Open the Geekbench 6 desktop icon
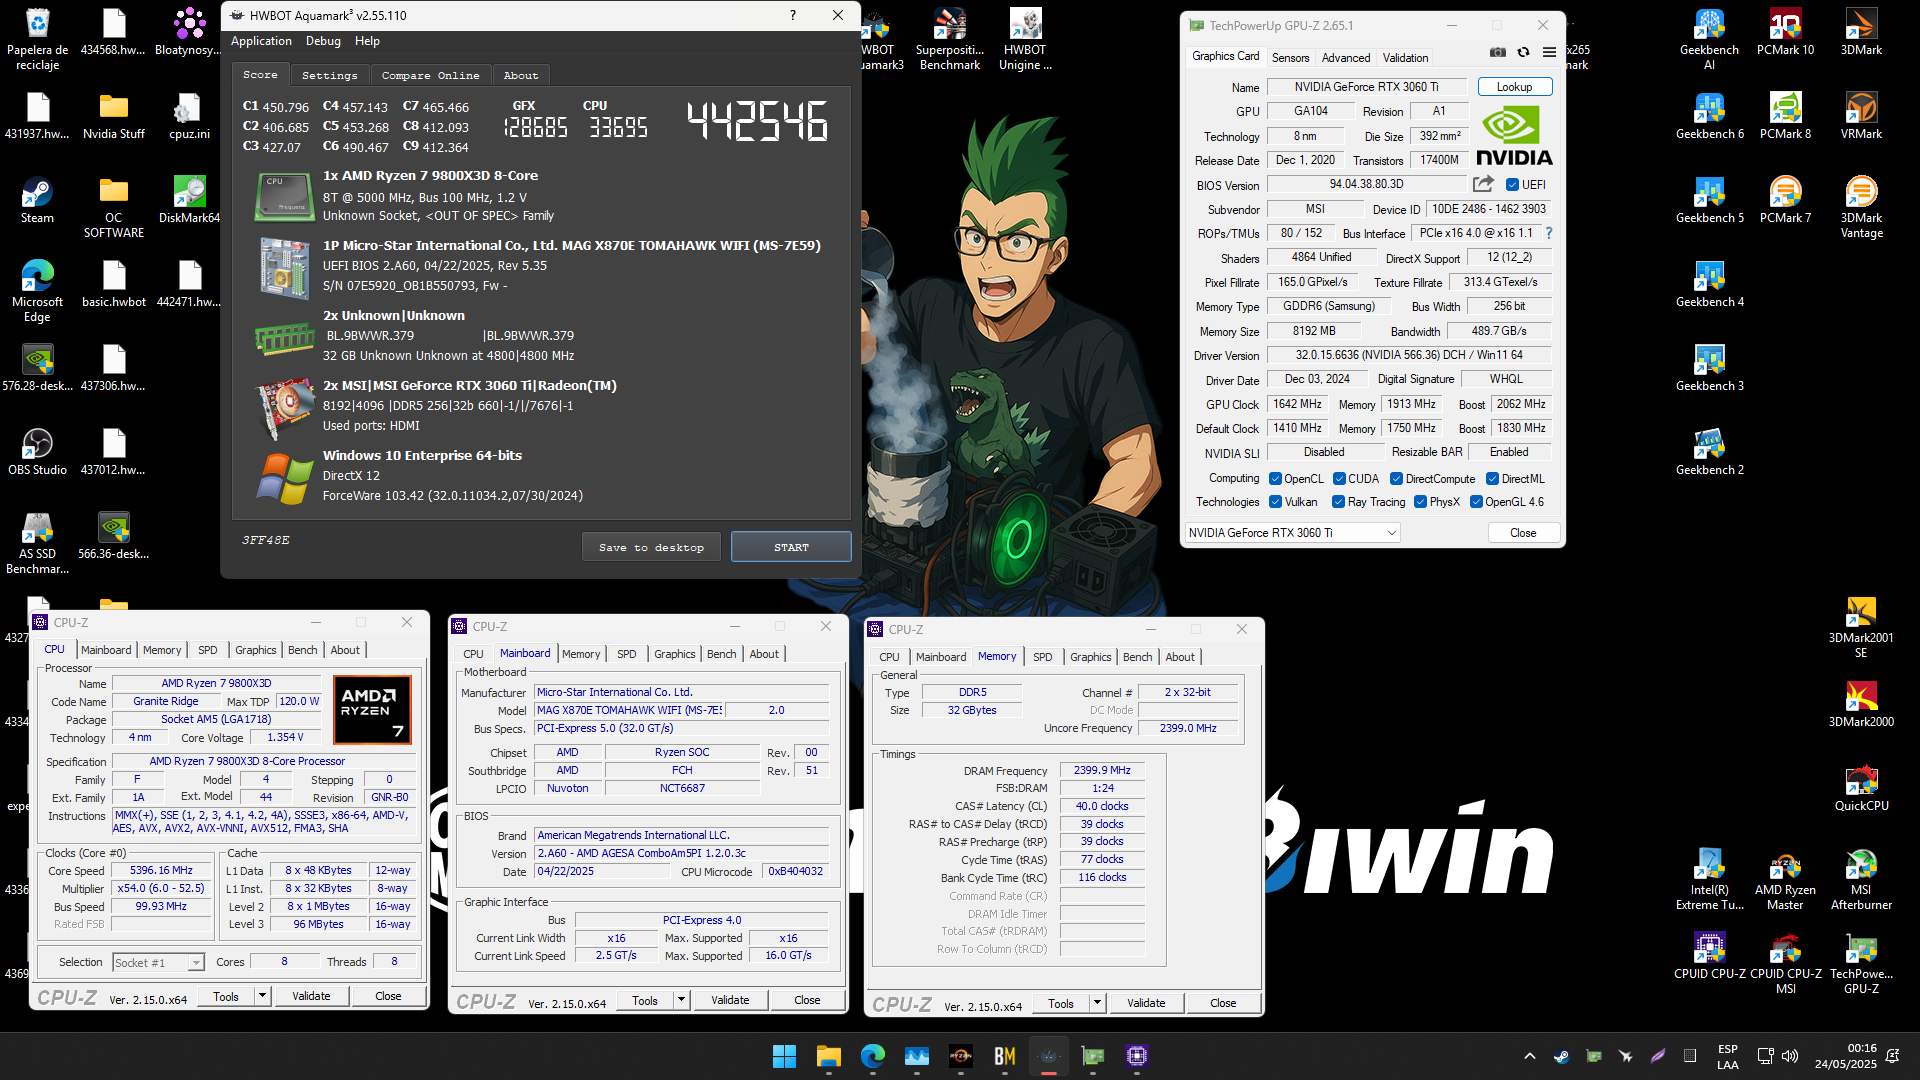1920x1080 pixels. pyautogui.click(x=1709, y=116)
